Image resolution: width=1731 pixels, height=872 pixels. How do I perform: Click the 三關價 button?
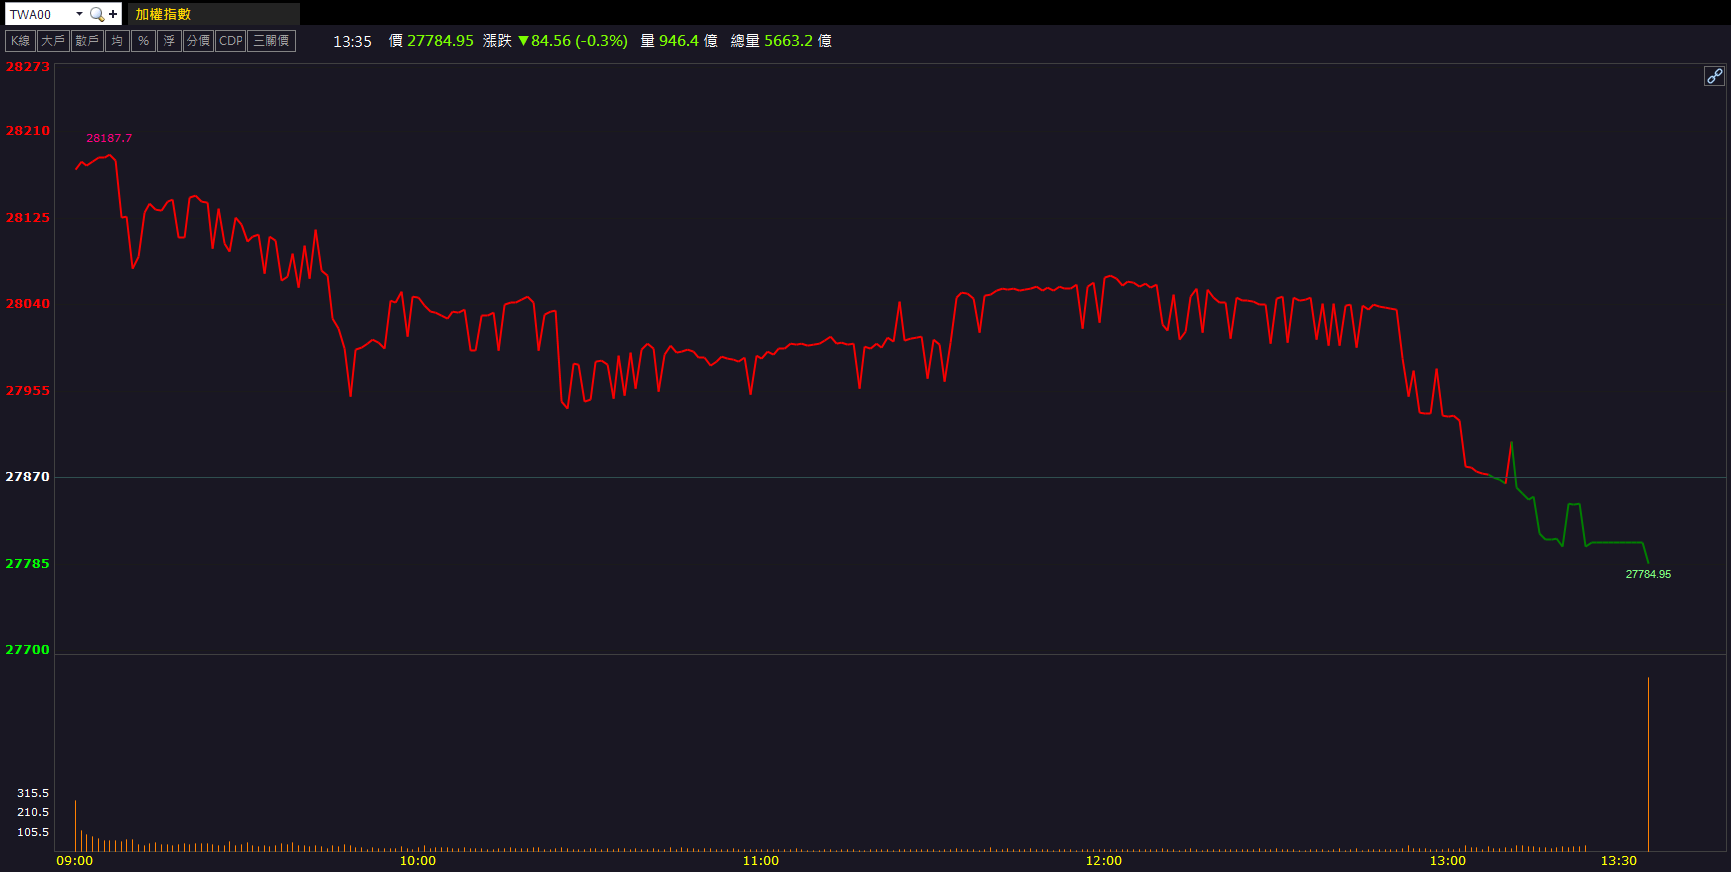[271, 41]
